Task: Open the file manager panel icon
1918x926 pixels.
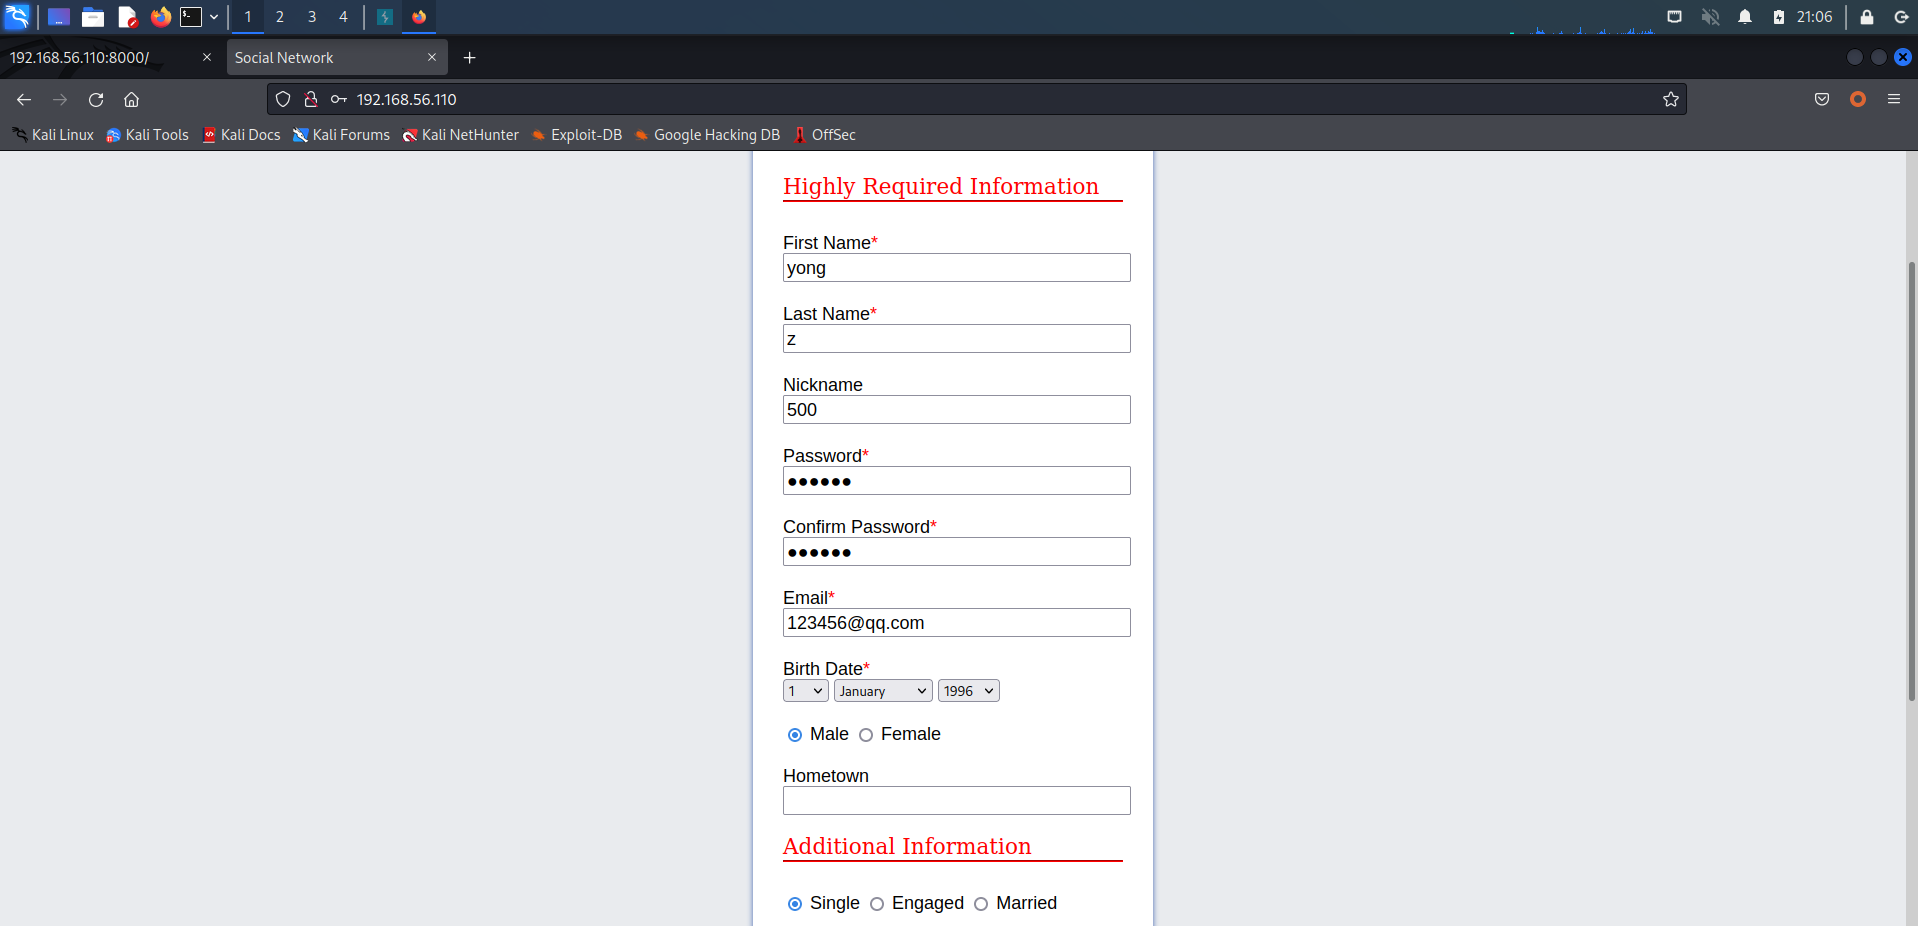Action: point(93,17)
